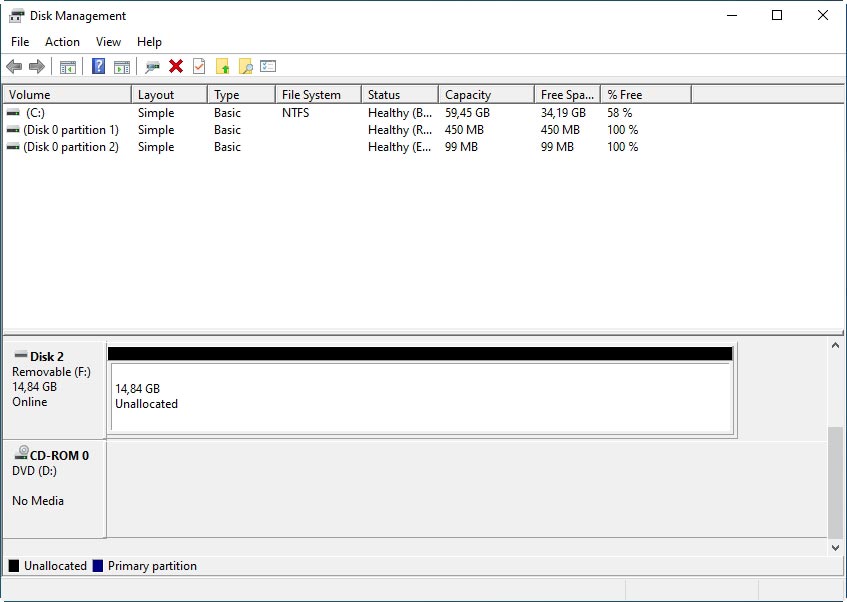Click the folder with green arrow icon
Viewport: 847px width, 602px height.
pos(223,66)
